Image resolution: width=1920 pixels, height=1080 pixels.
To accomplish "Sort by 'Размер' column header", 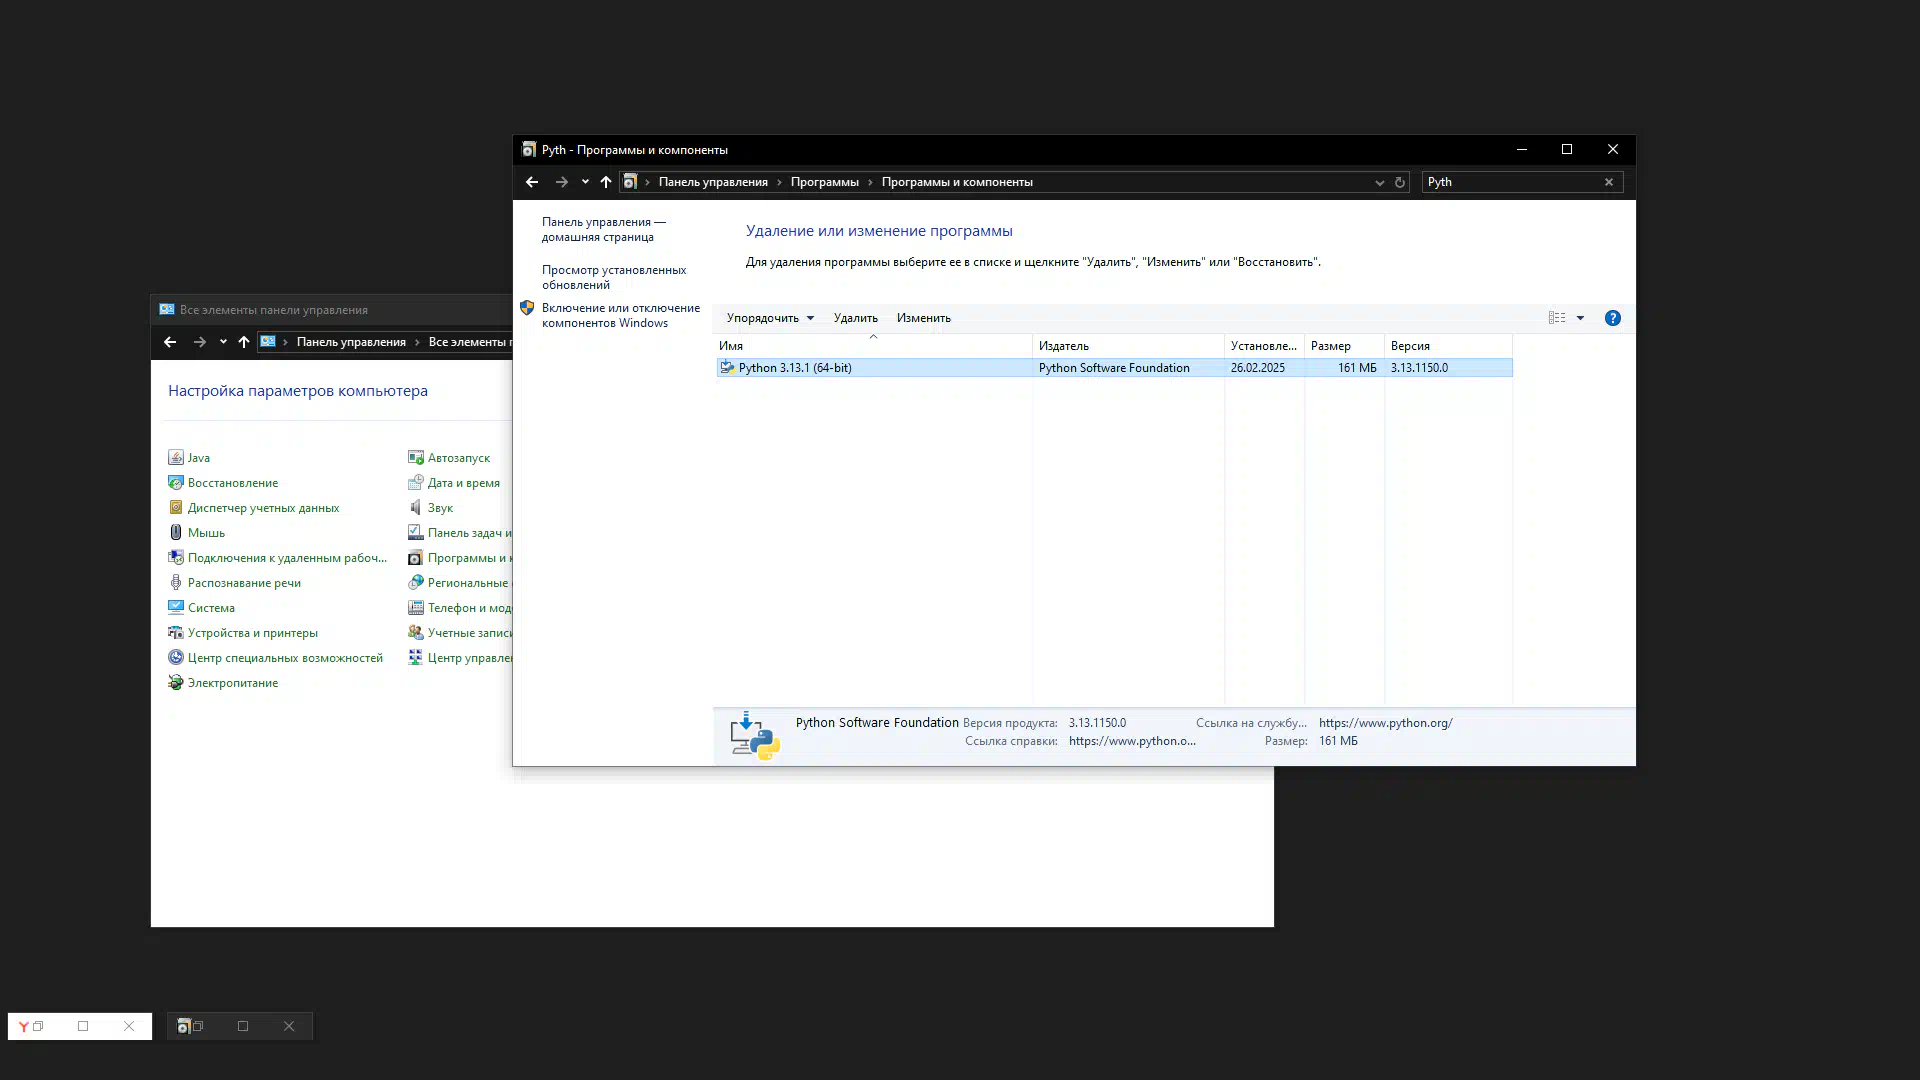I will point(1344,346).
